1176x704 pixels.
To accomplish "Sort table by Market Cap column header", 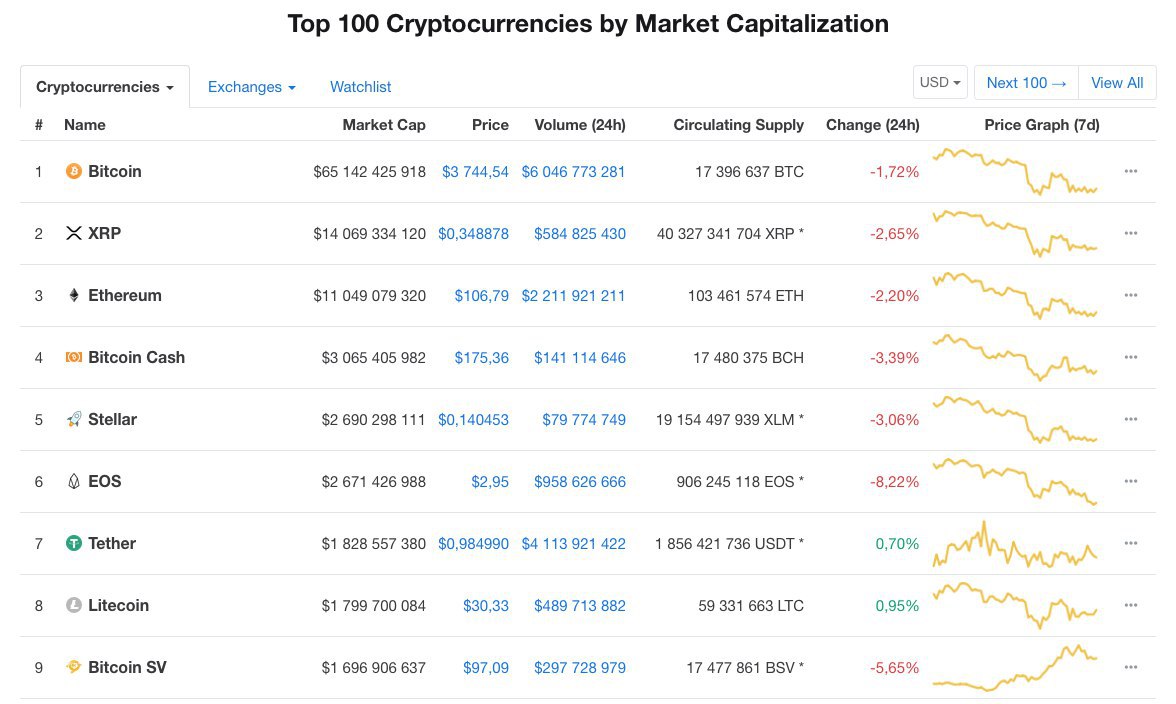I will tap(383, 125).
